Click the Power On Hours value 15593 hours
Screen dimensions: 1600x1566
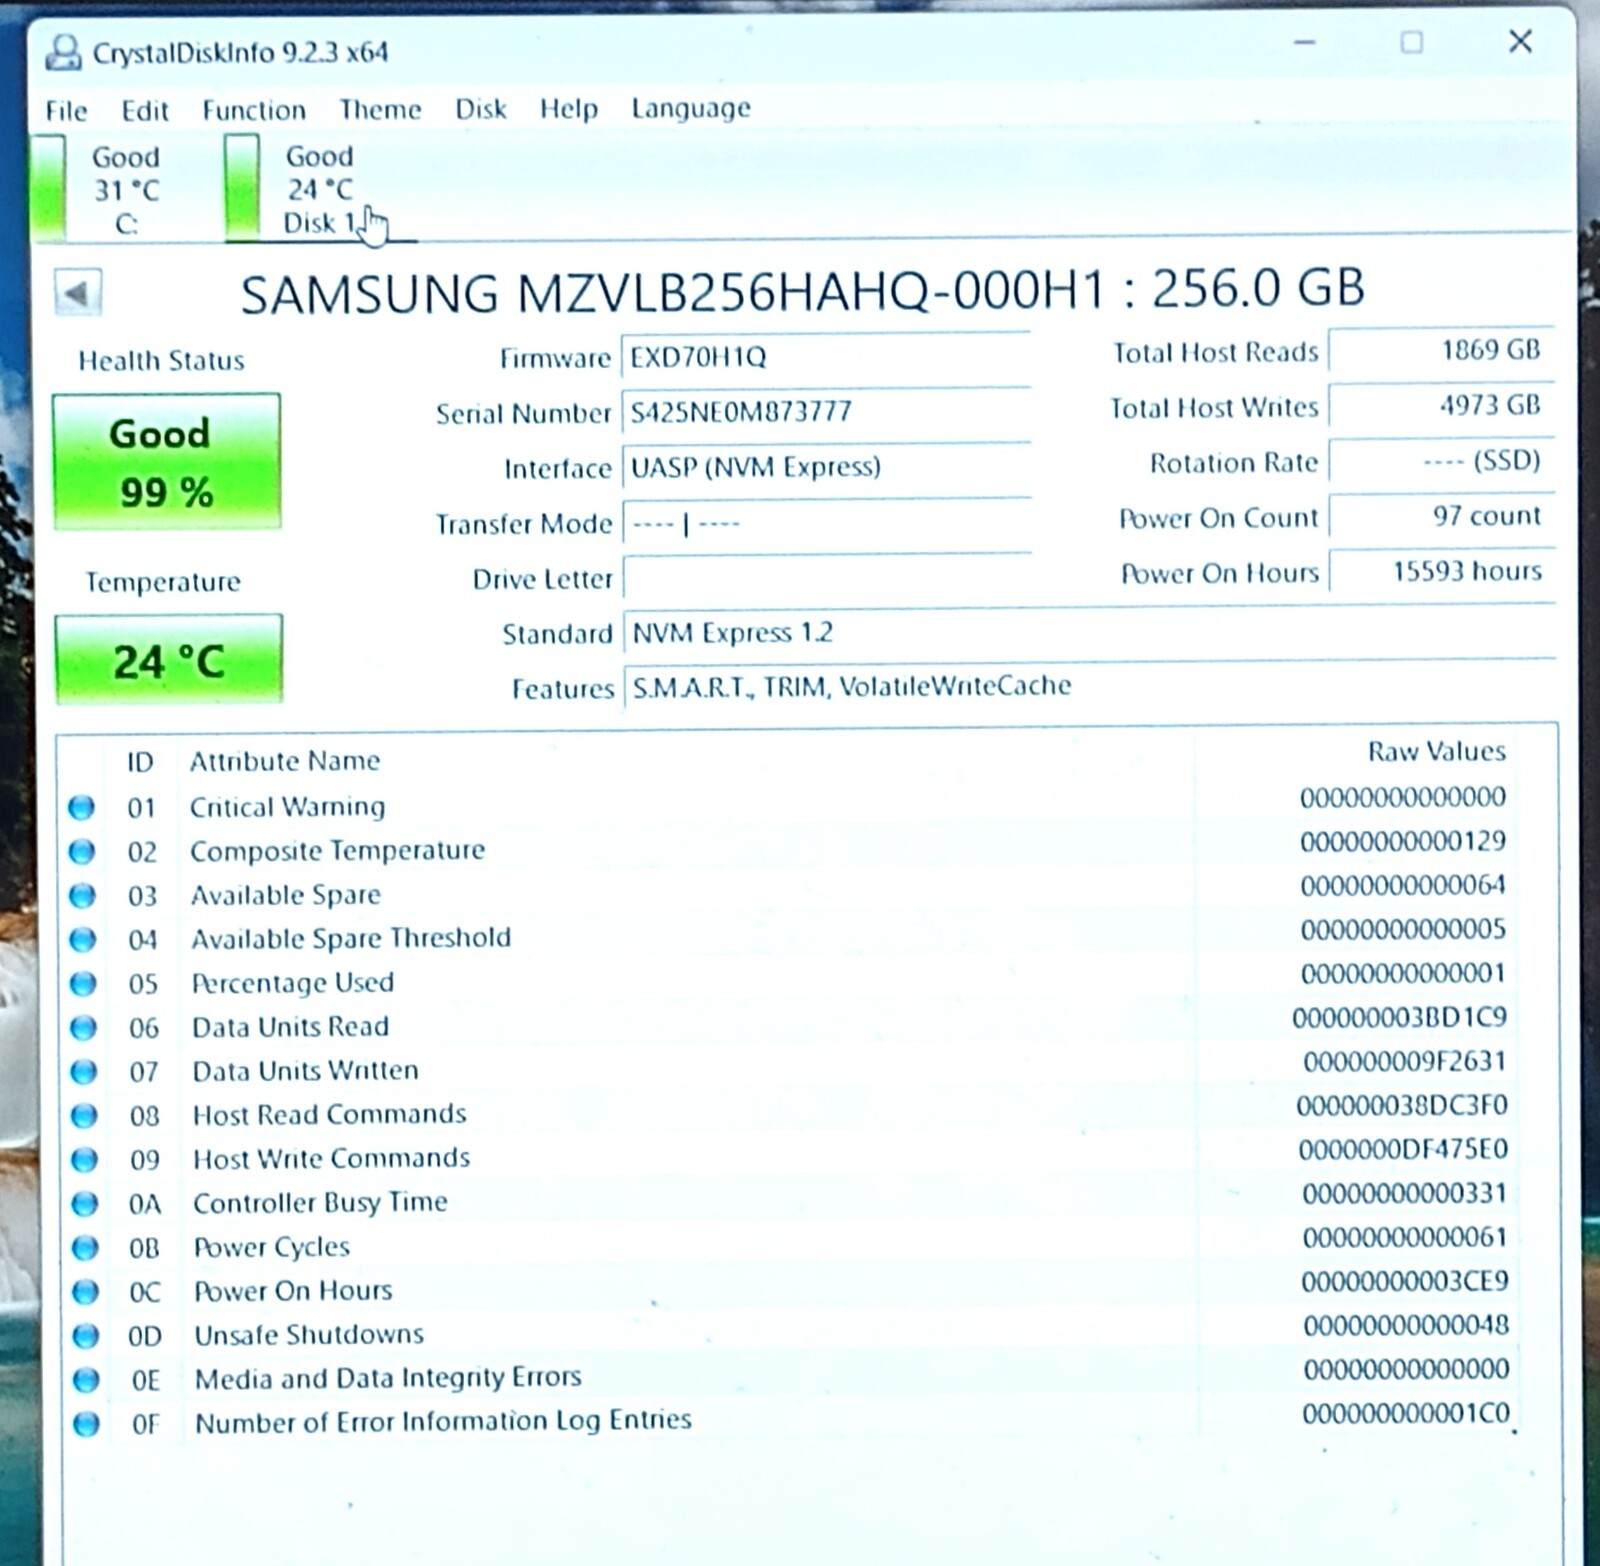pos(1441,571)
